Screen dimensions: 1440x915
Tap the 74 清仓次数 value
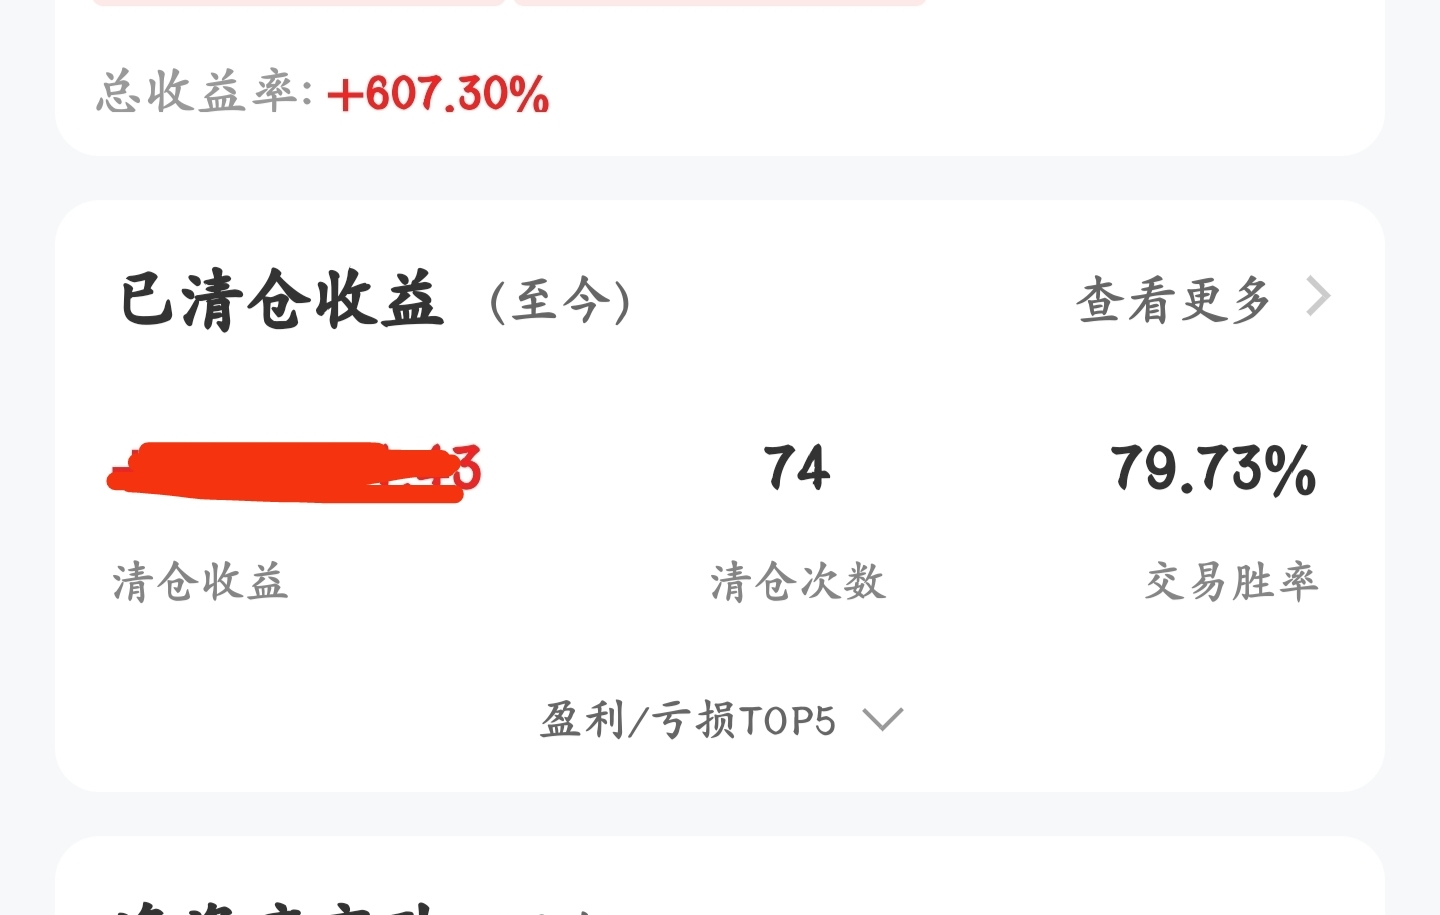pyautogui.click(x=796, y=468)
